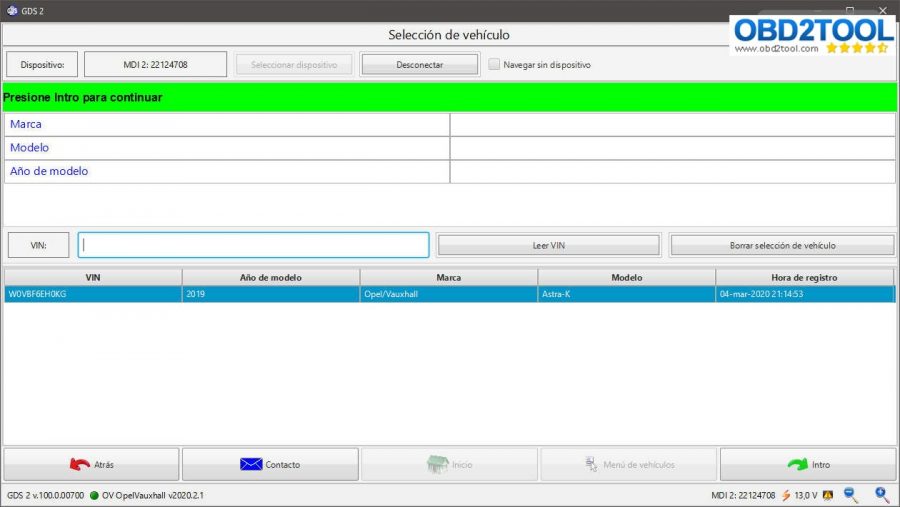Viewport: 900px width, 507px height.
Task: Select VIN W0VBF6EH0KG table cell
Action: coord(93,294)
